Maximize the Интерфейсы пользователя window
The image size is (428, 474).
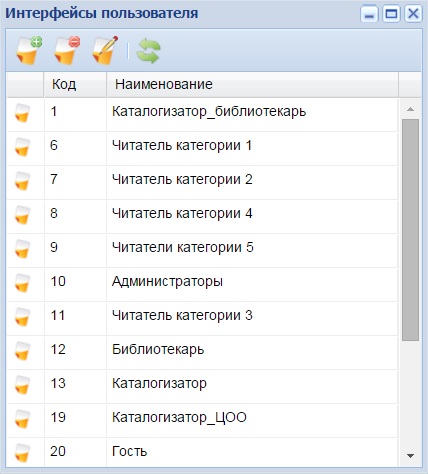tap(391, 14)
